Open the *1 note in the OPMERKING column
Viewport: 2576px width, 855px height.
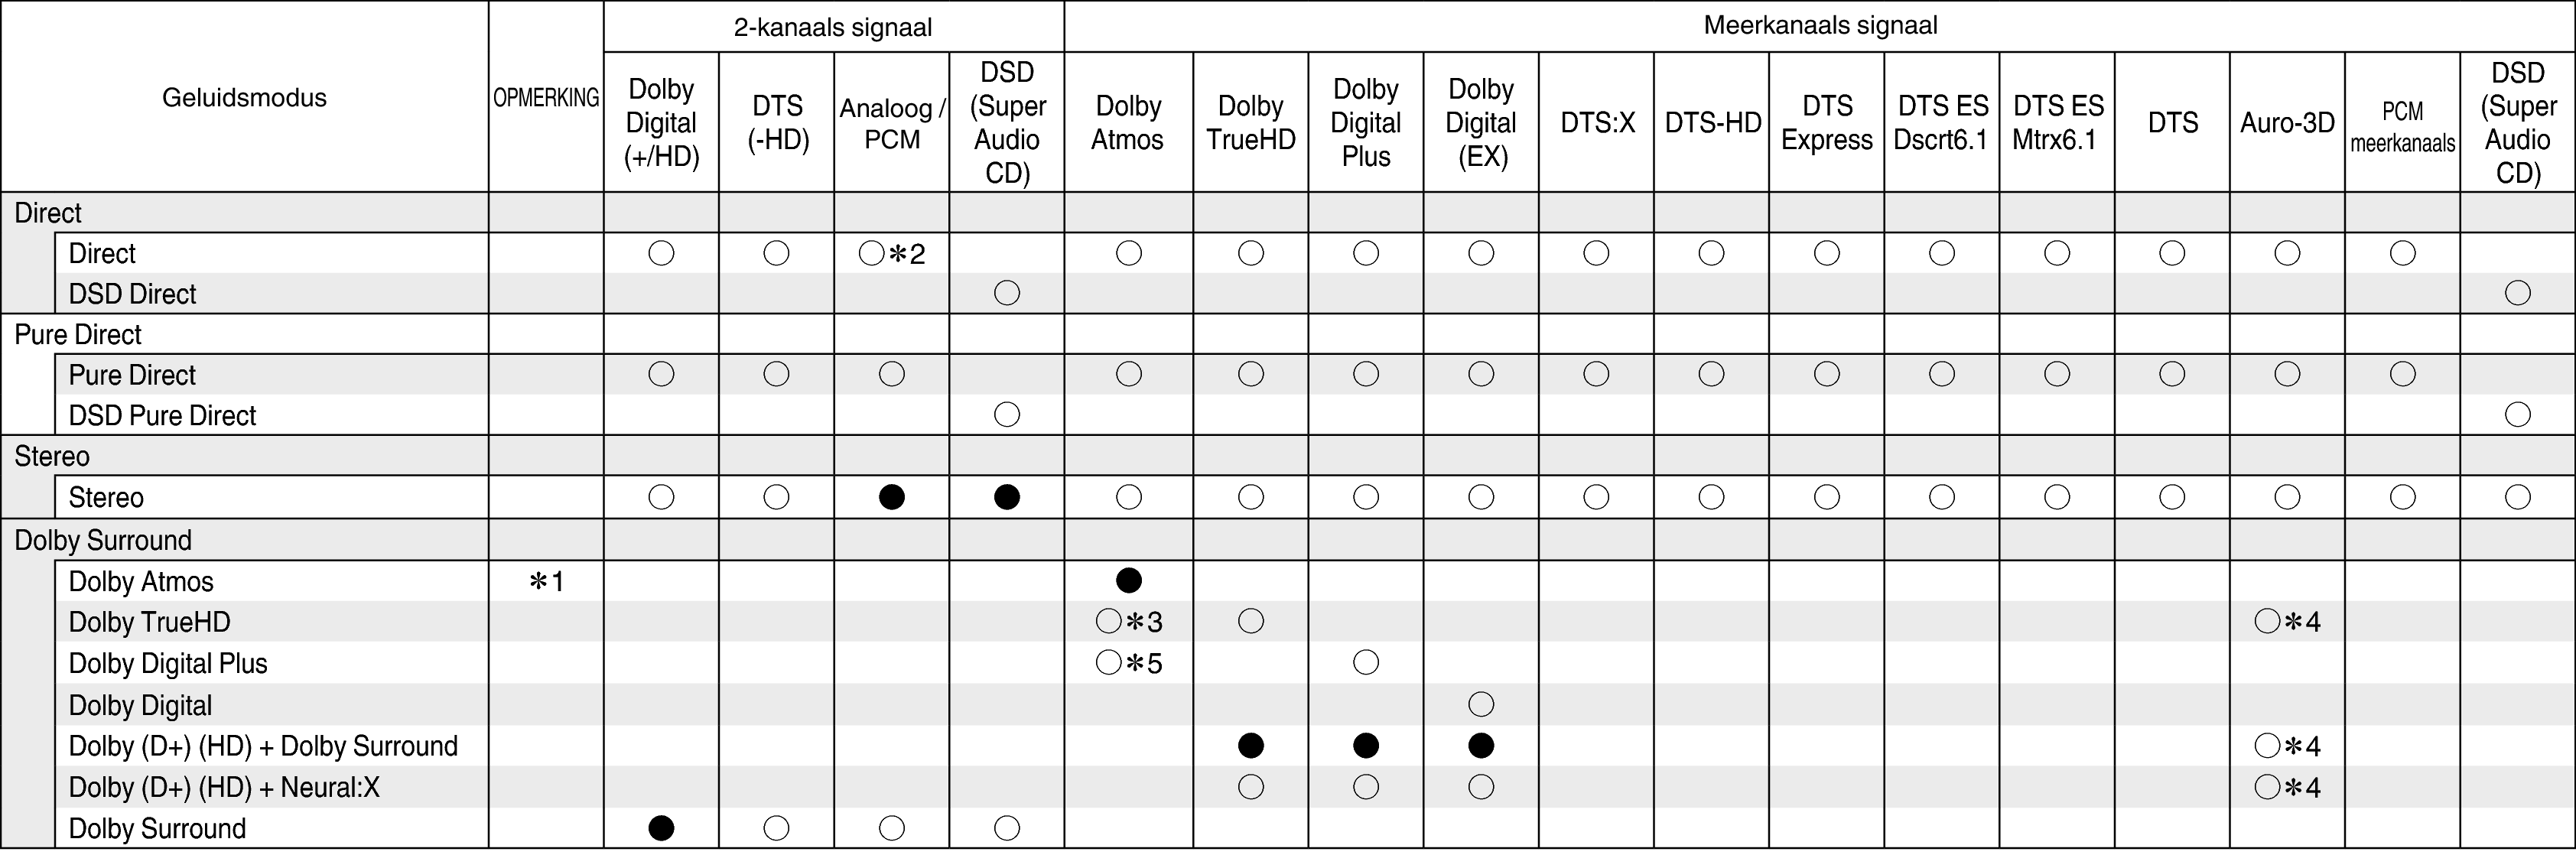pos(546,581)
